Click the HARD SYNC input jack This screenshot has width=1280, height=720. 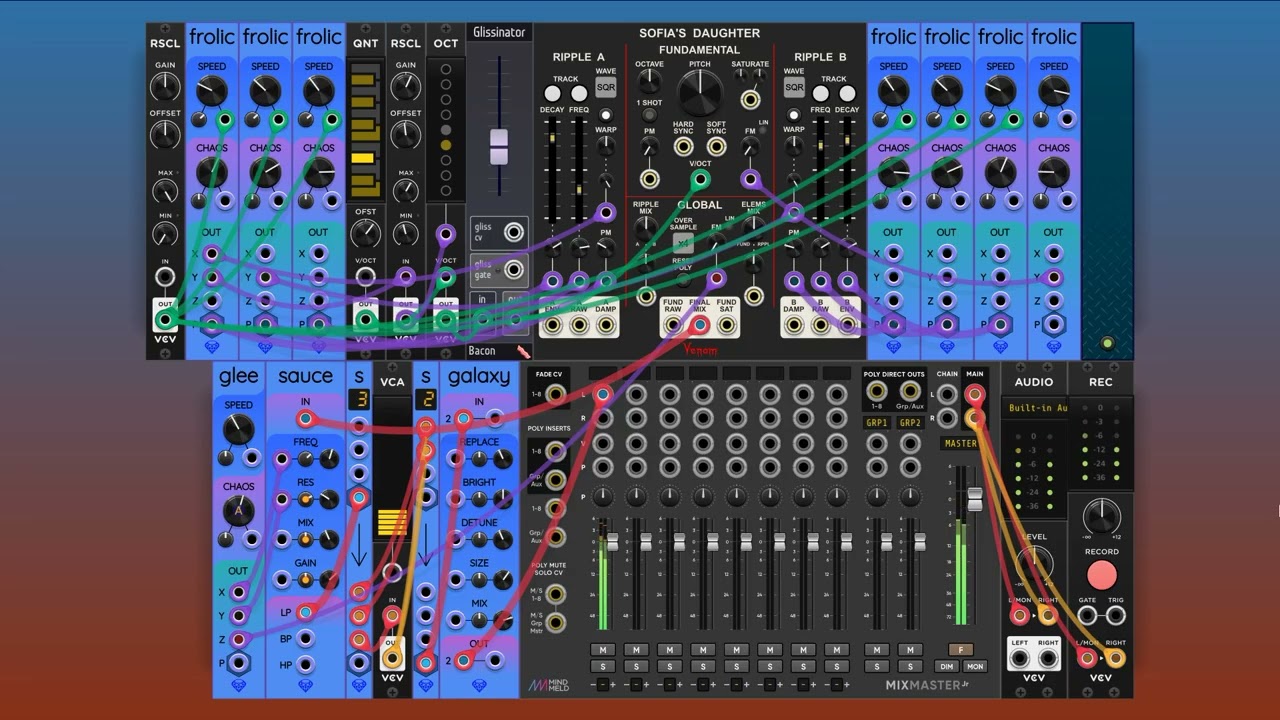pyautogui.click(x=684, y=147)
